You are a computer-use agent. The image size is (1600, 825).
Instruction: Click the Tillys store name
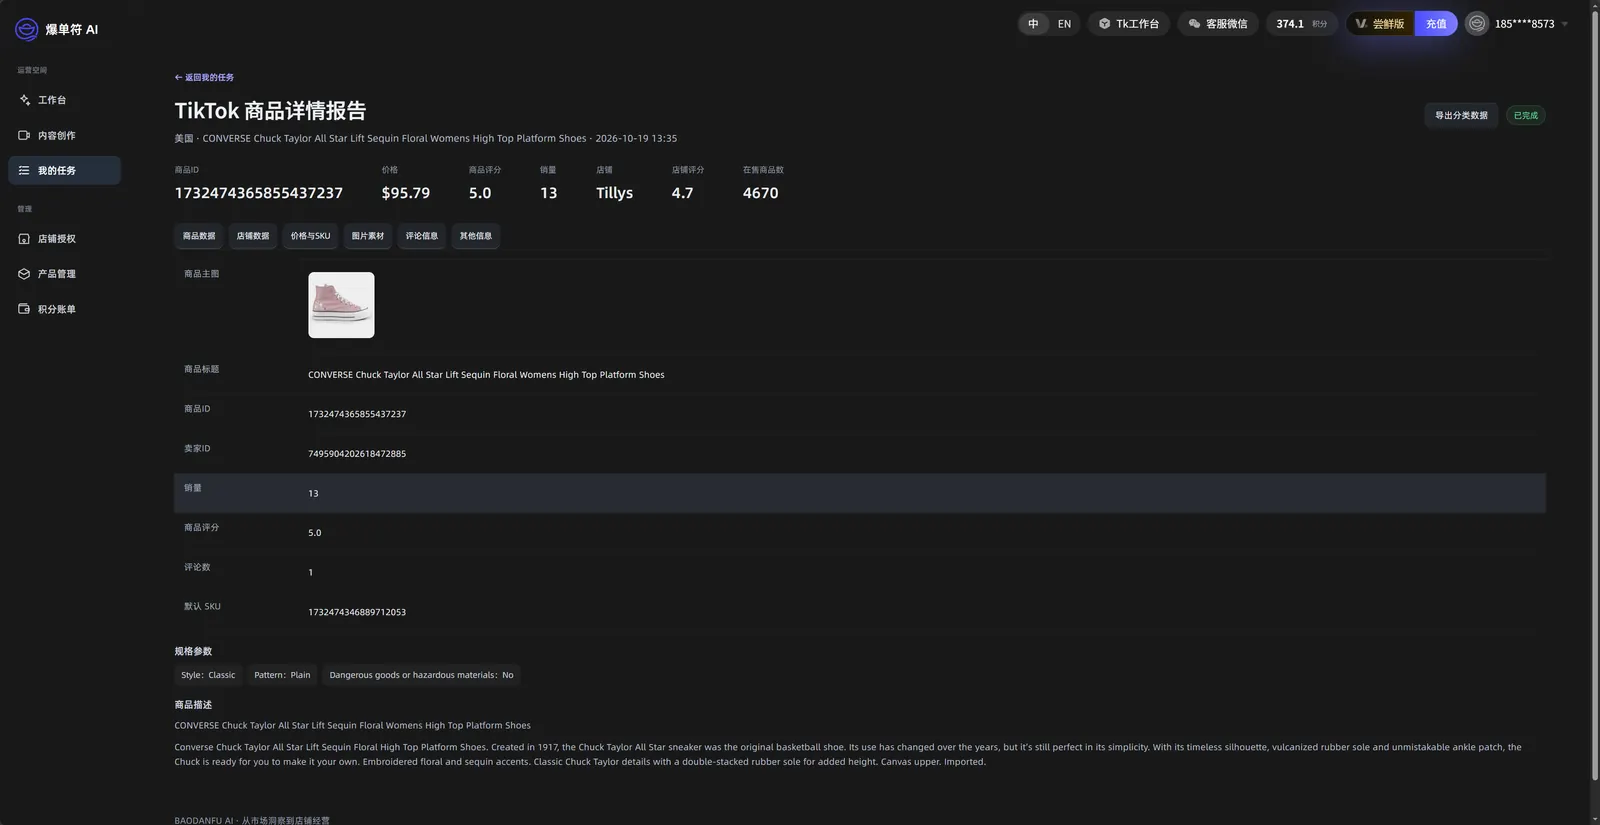click(614, 193)
